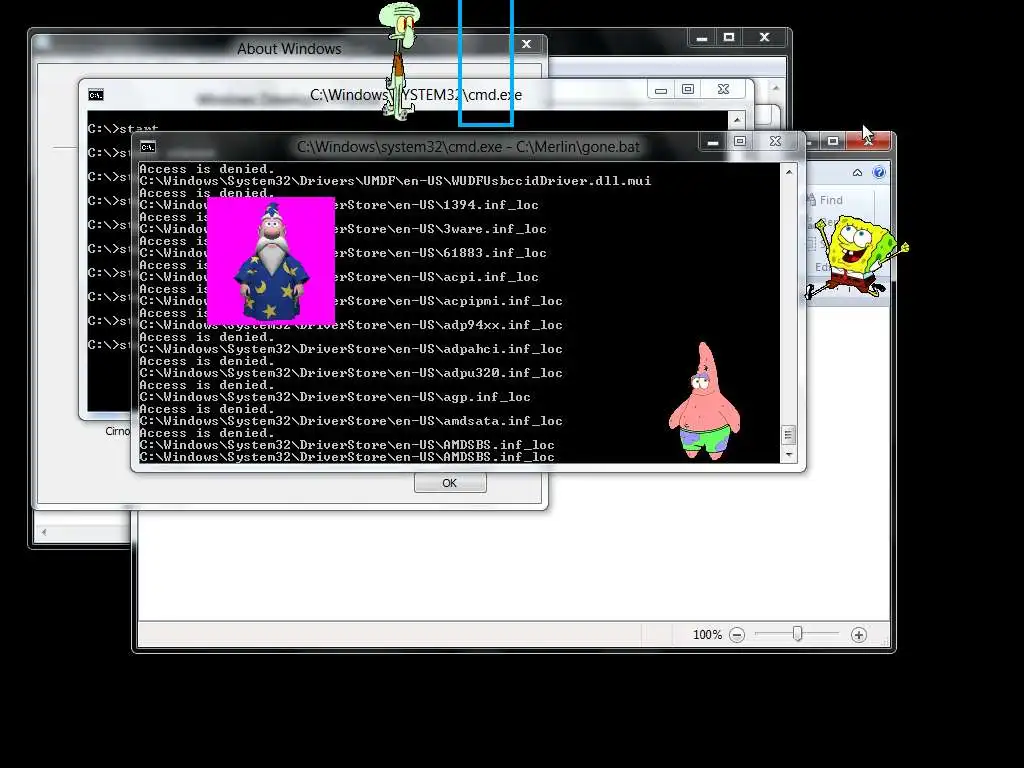Click the Find command in the ribbon
The image size is (1024, 768).
click(825, 200)
